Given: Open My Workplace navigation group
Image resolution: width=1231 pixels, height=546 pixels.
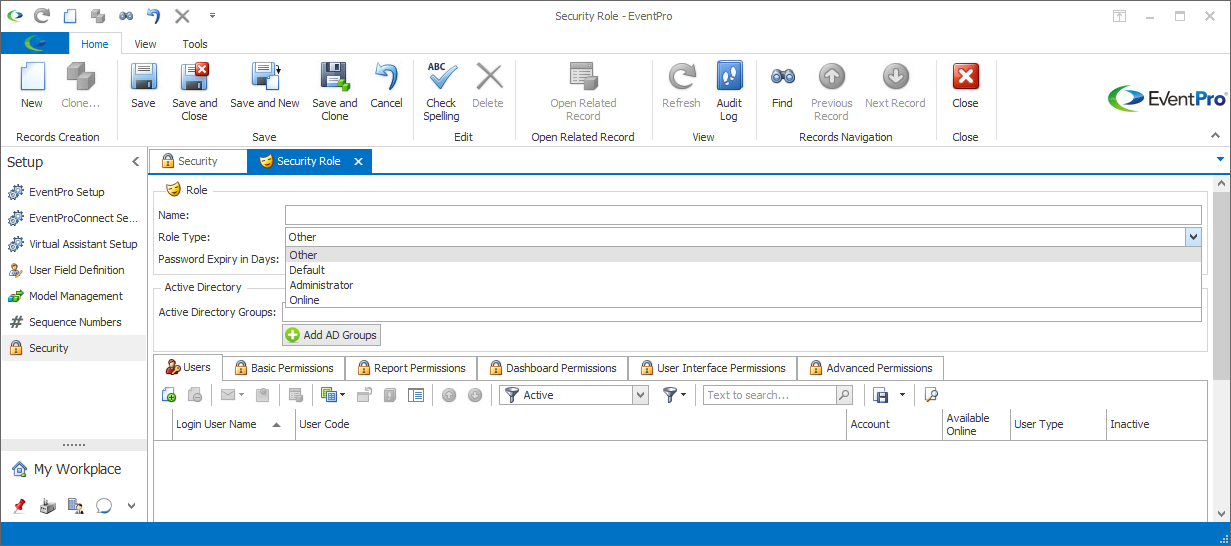Looking at the screenshot, I should click(73, 469).
